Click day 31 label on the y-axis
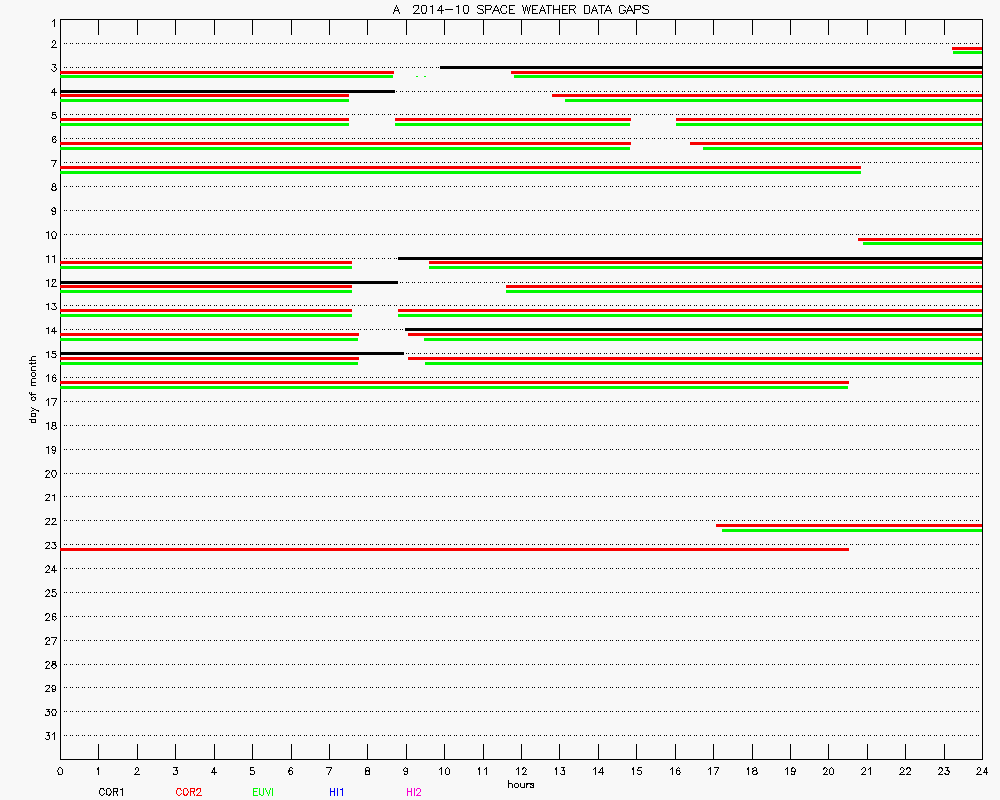The height and width of the screenshot is (800, 1000). click(50, 736)
